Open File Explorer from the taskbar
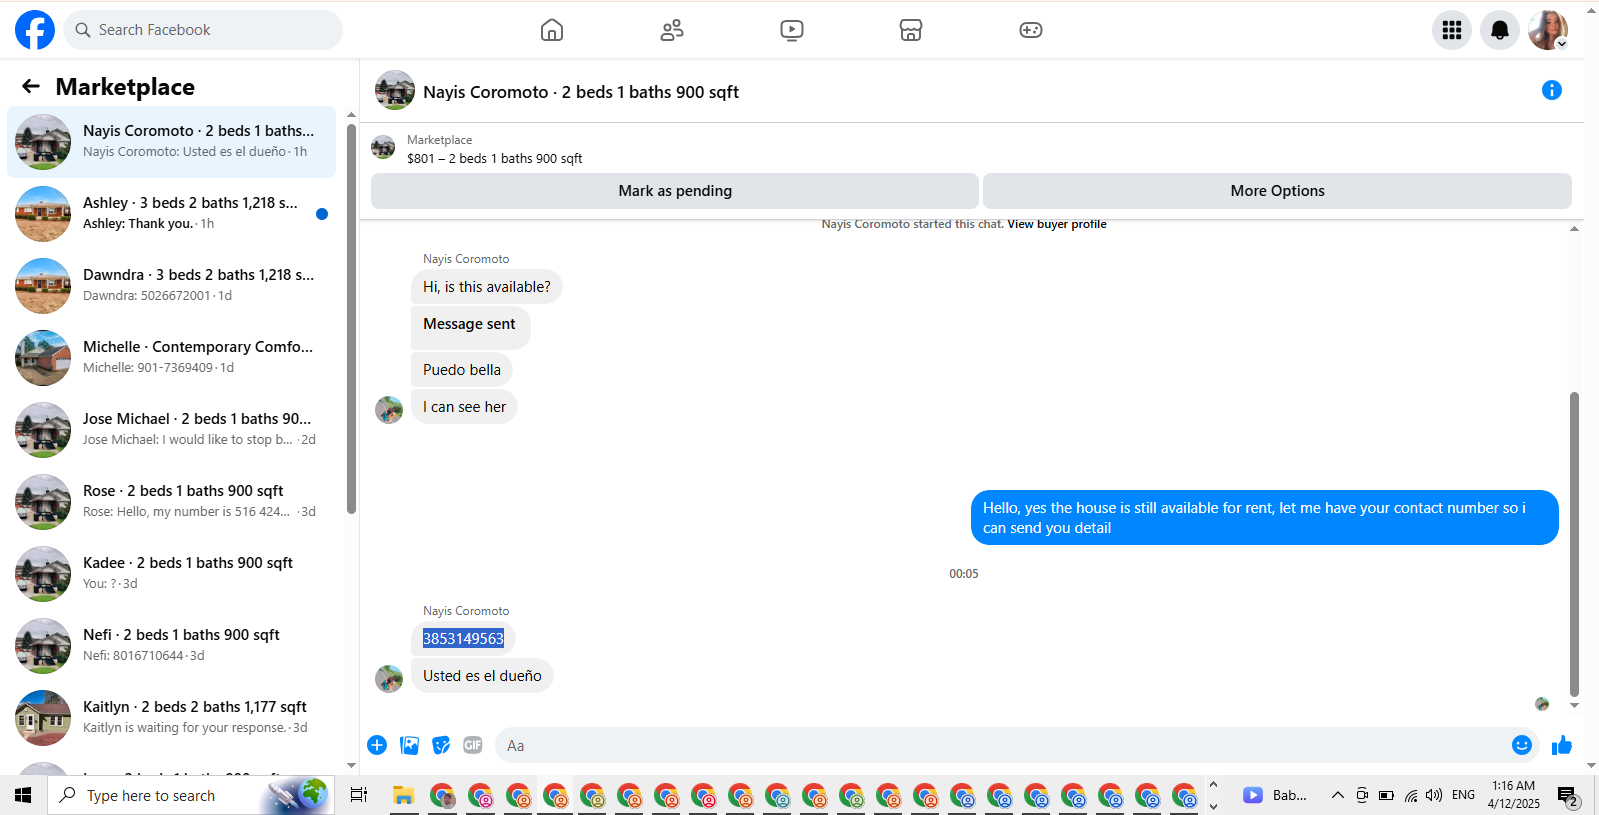1599x815 pixels. point(404,795)
